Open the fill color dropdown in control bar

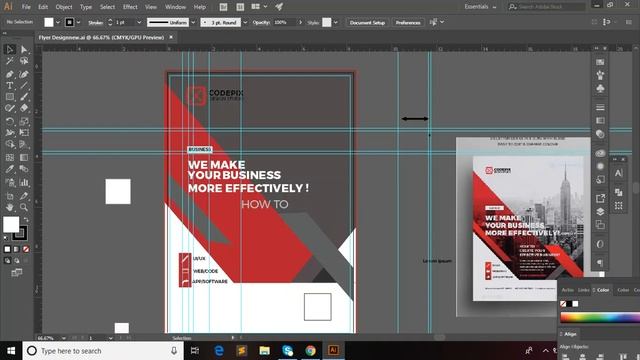(x=58, y=22)
